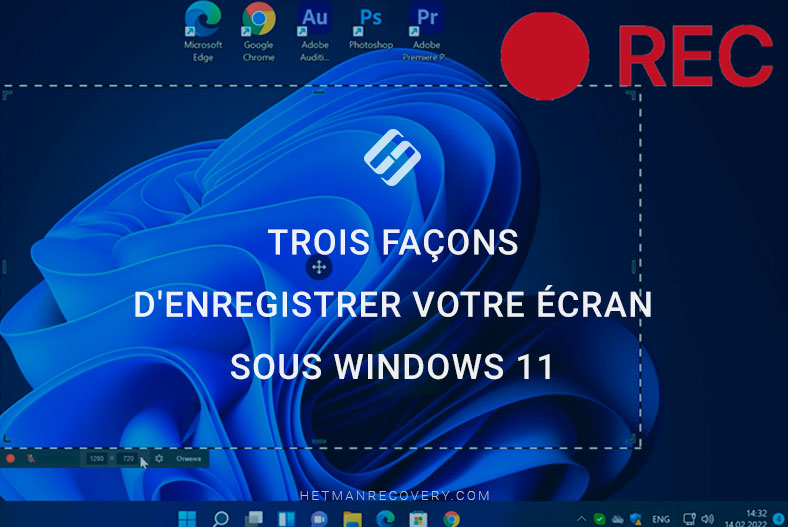
Task: Open network status icon in tray
Action: pyautogui.click(x=690, y=519)
